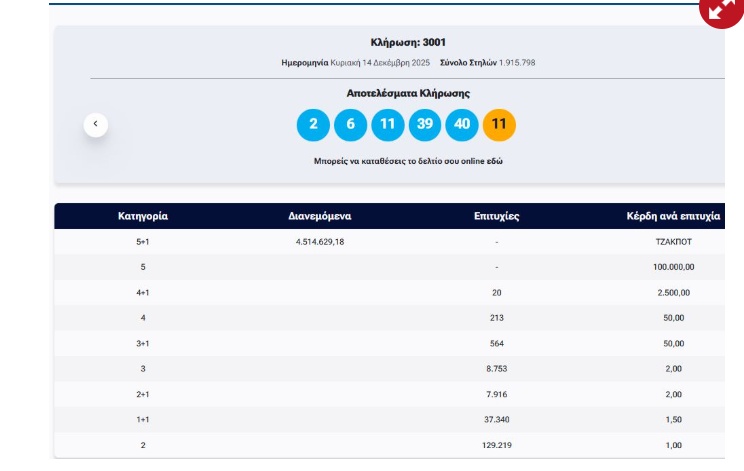This screenshot has width=744, height=471.
Task: Click the blue ball number 2
Action: (313, 125)
